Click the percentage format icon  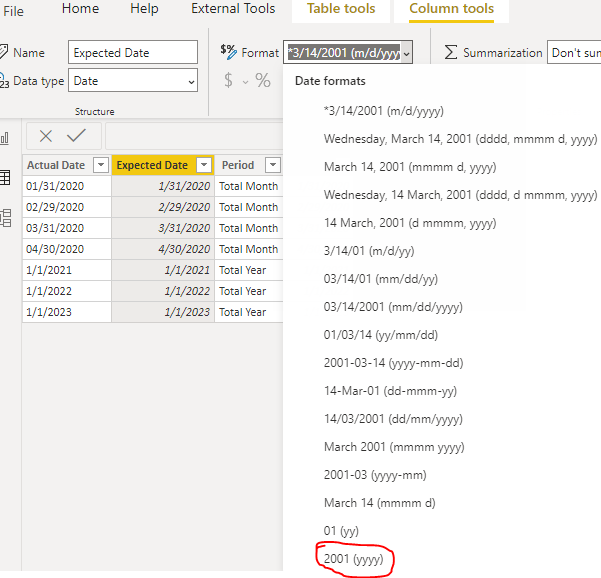point(263,80)
